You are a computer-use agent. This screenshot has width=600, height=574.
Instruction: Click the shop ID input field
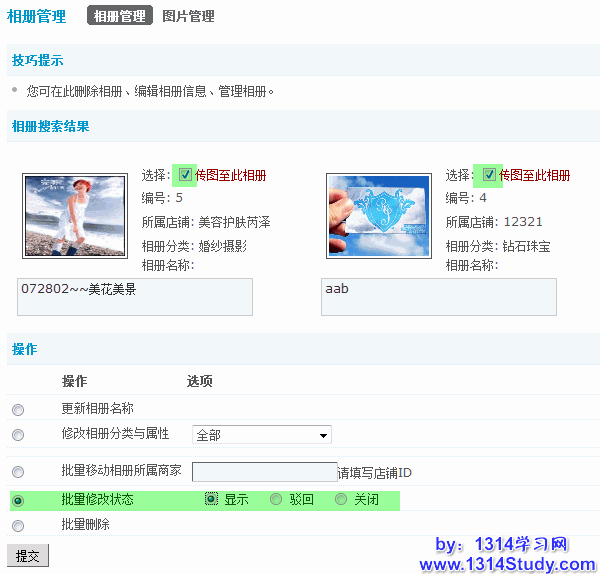pyautogui.click(x=264, y=472)
